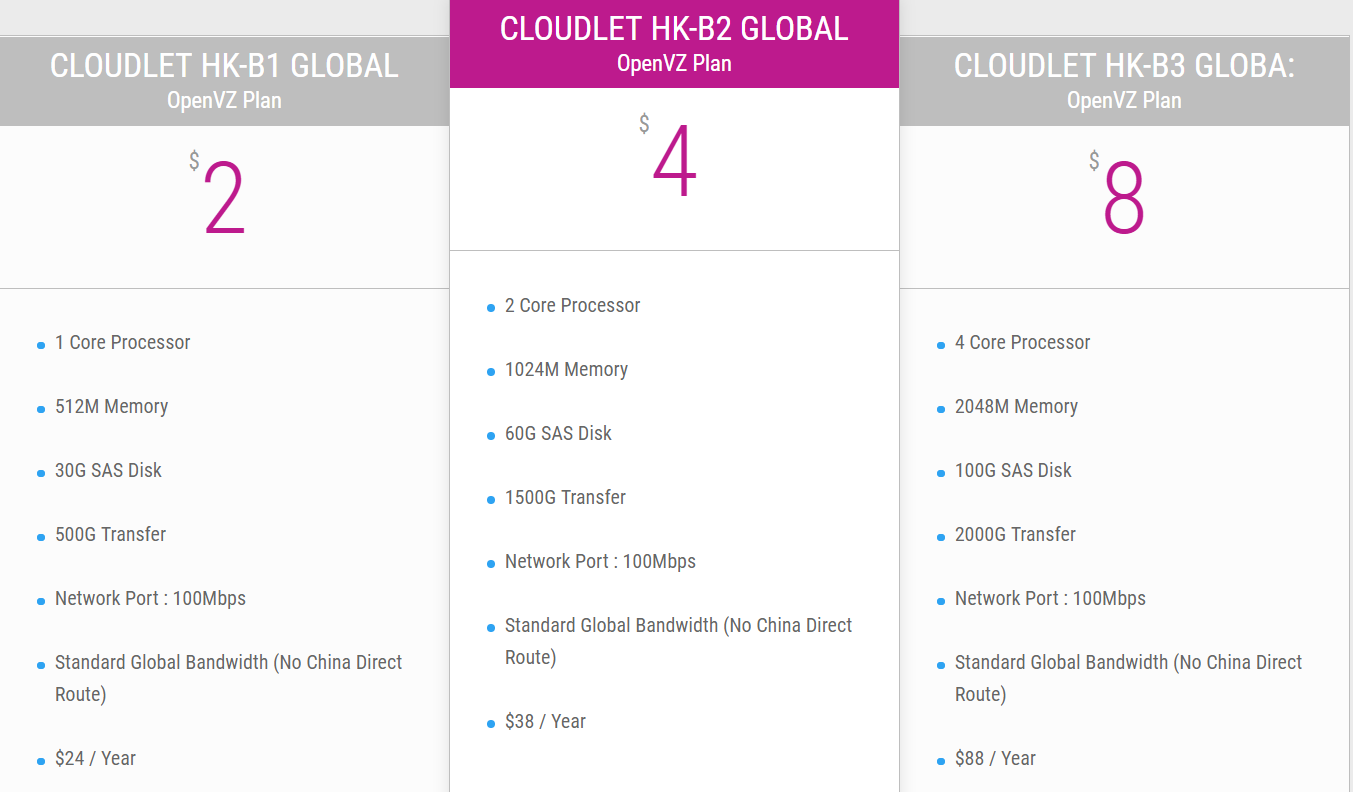Click Standard Global Bandwidth text in HK-B1 plan
This screenshot has height=792, width=1353.
(229, 678)
